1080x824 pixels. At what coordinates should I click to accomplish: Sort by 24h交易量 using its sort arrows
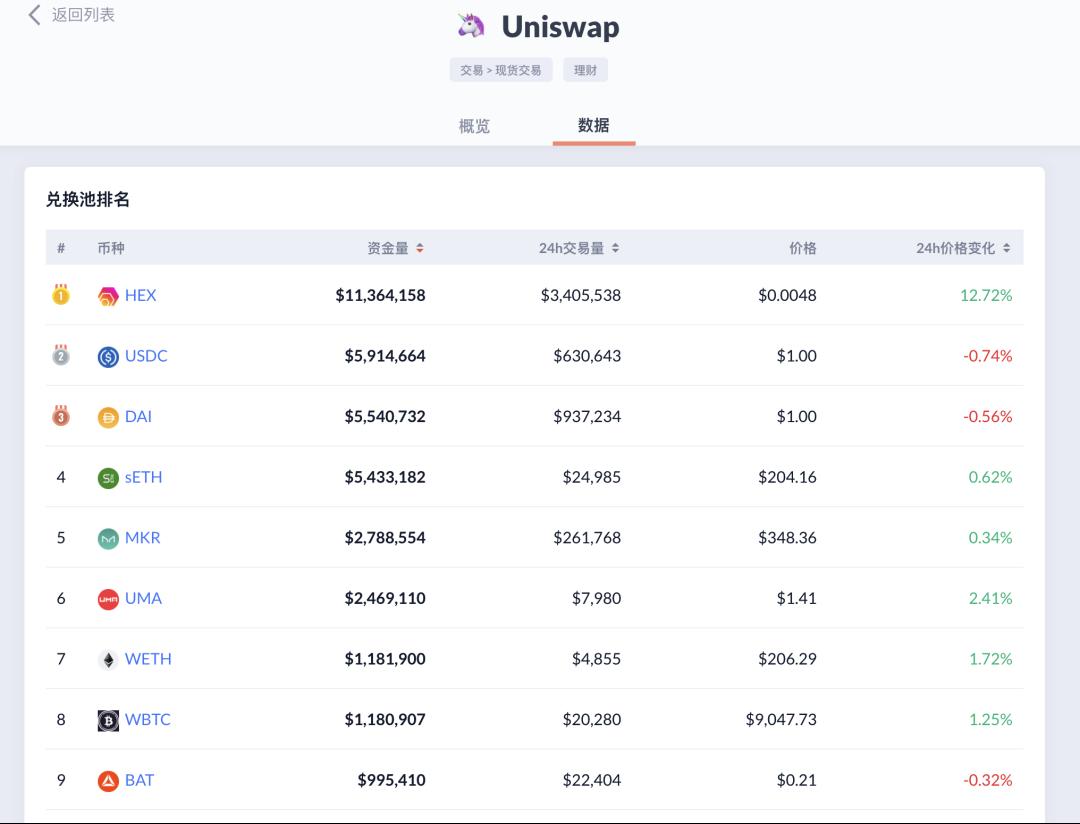615,248
